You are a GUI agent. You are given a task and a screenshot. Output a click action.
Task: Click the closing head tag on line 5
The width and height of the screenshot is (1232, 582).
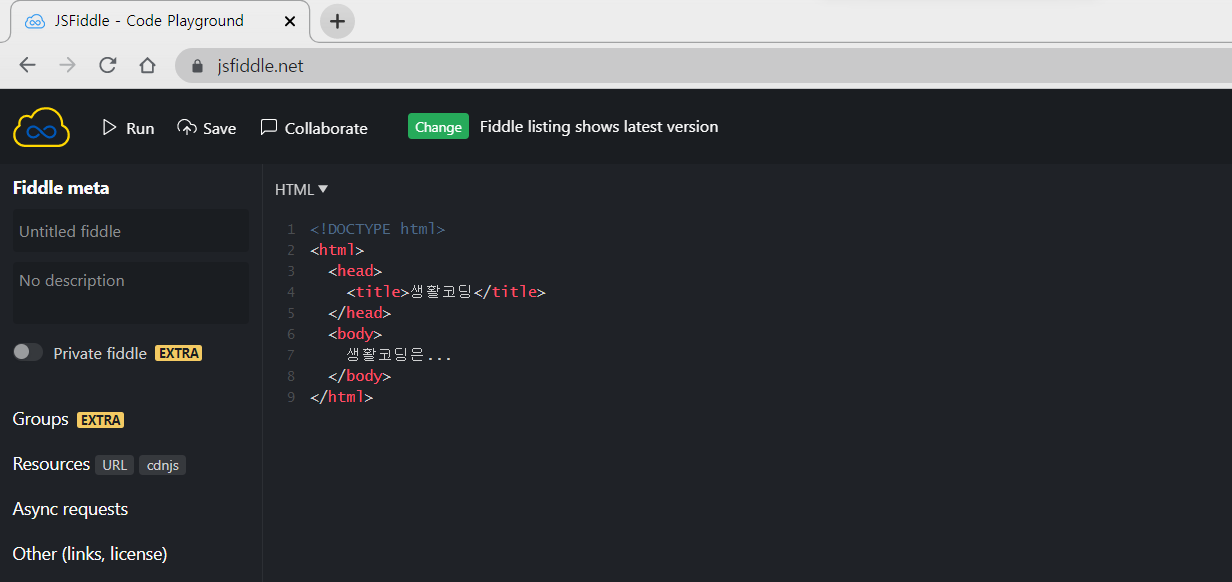point(359,313)
